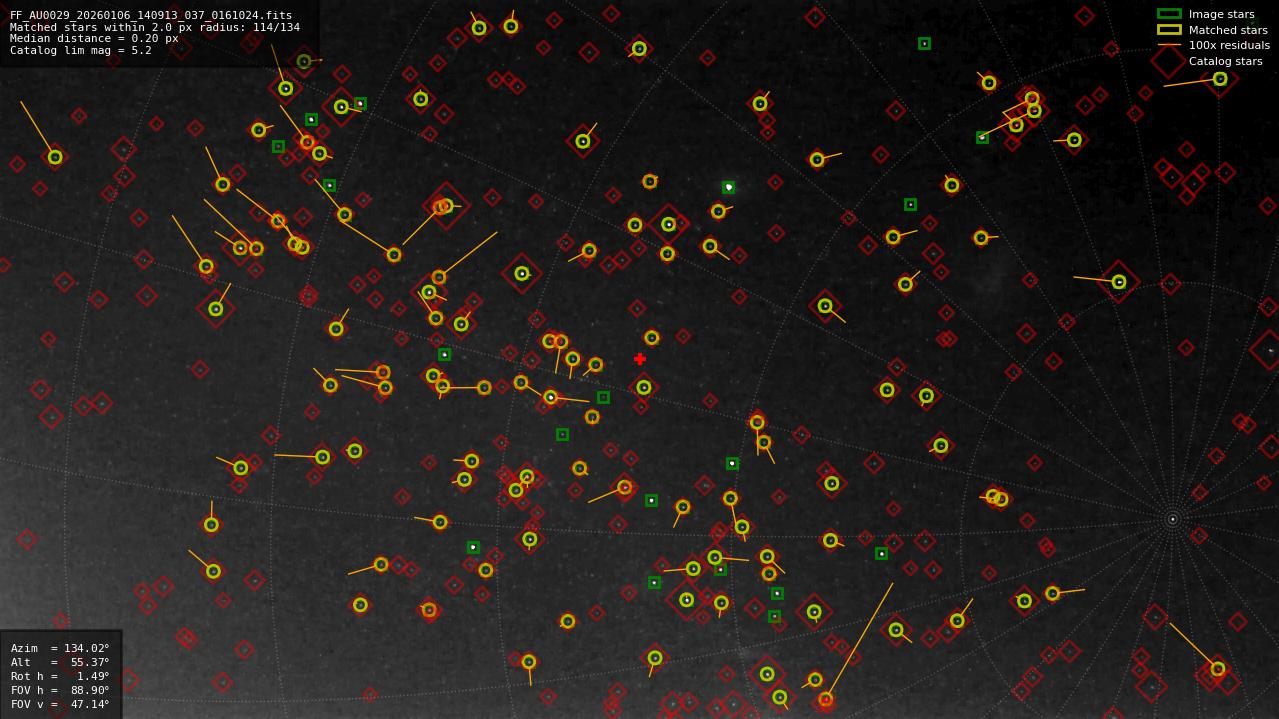
Task: Click the Catalog stars legend diamond icon
Action: [1169, 61]
